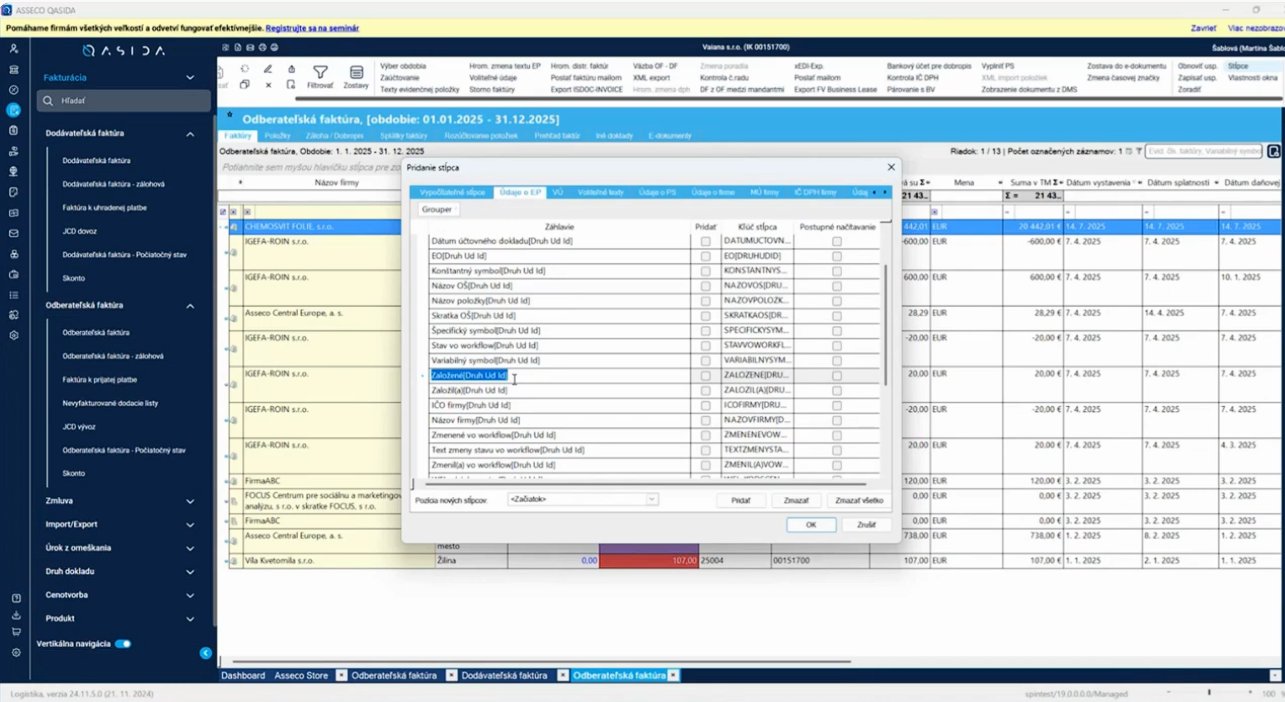This screenshot has width=1285, height=702.
Task: Tick Pridať checkbox for Variabilný symbol[Druh Ud Id]
Action: (x=706, y=361)
